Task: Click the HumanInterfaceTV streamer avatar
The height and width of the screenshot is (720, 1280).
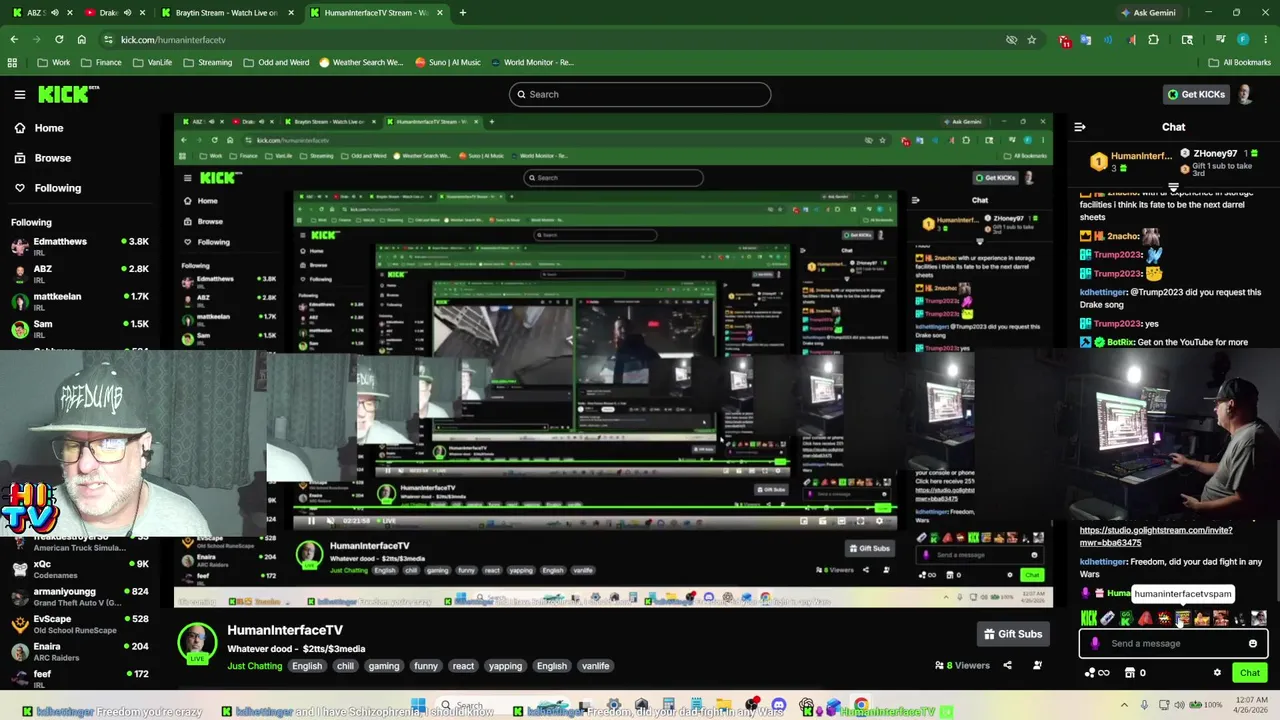Action: tap(197, 642)
